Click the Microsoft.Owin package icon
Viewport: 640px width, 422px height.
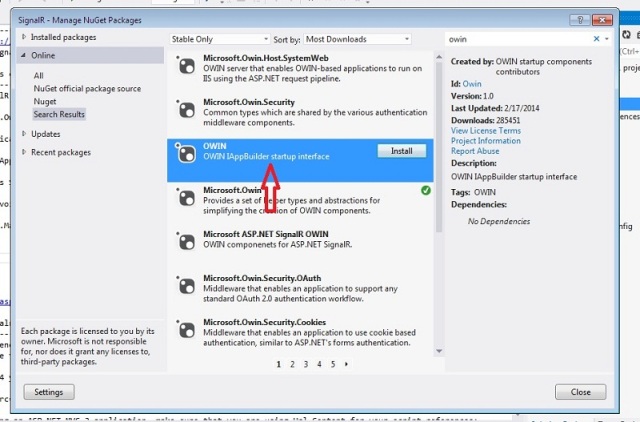pos(187,198)
